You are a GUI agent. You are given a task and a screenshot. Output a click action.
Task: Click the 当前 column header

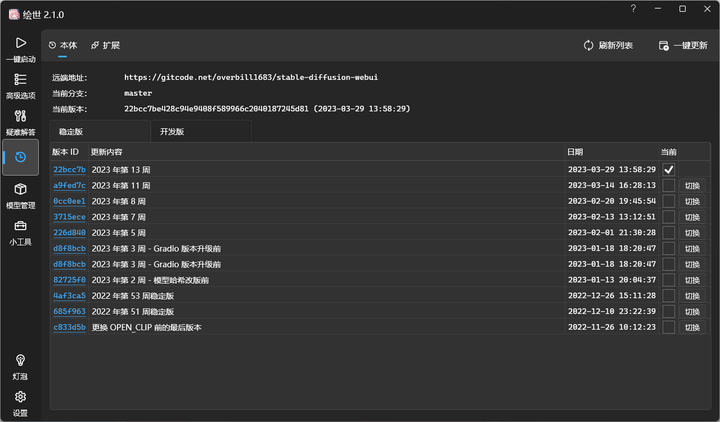(x=669, y=152)
